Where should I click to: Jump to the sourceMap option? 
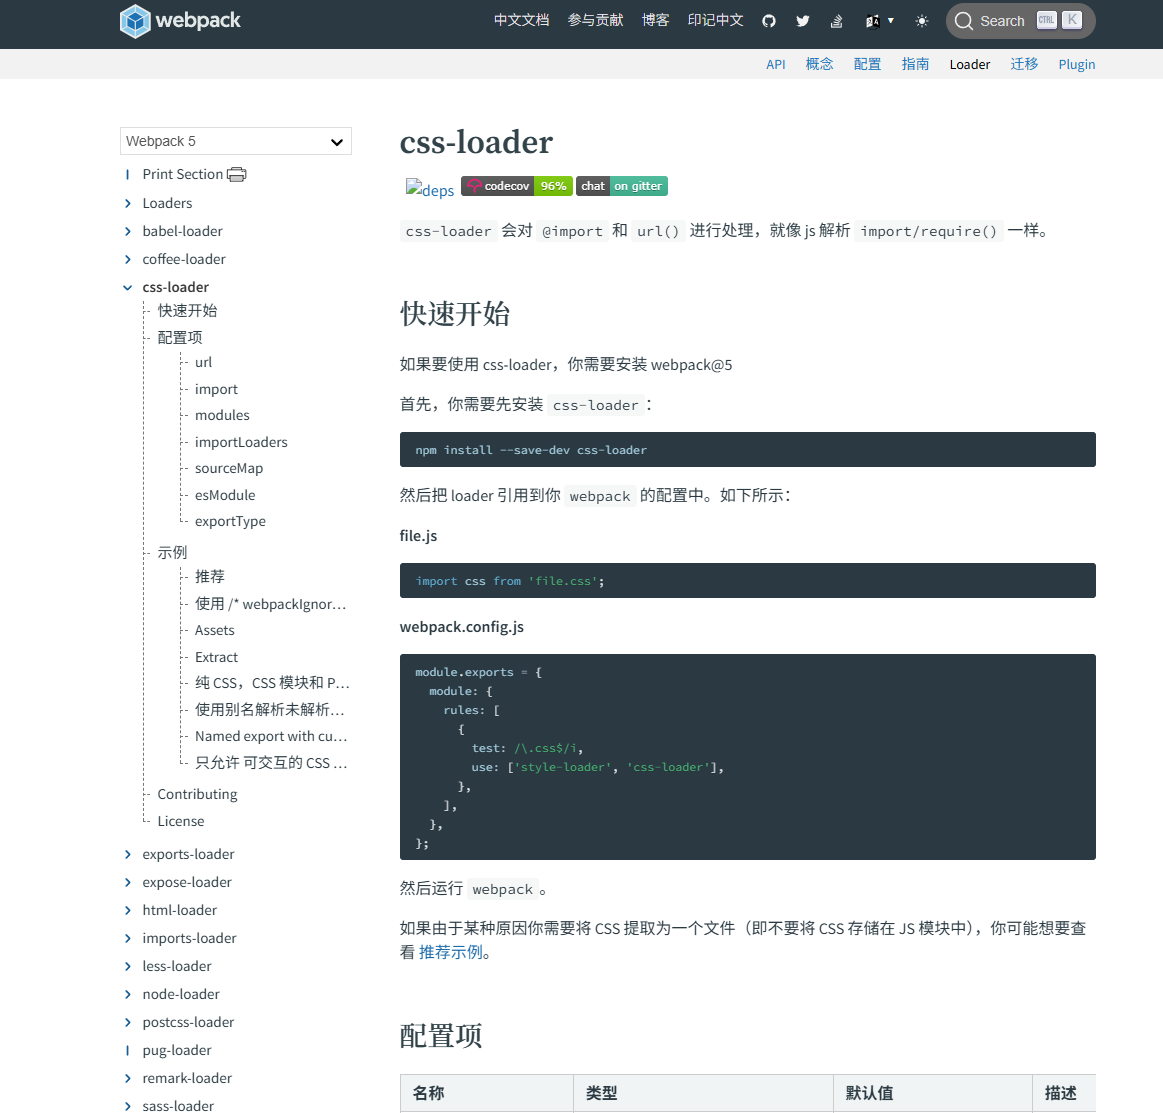pyautogui.click(x=229, y=469)
